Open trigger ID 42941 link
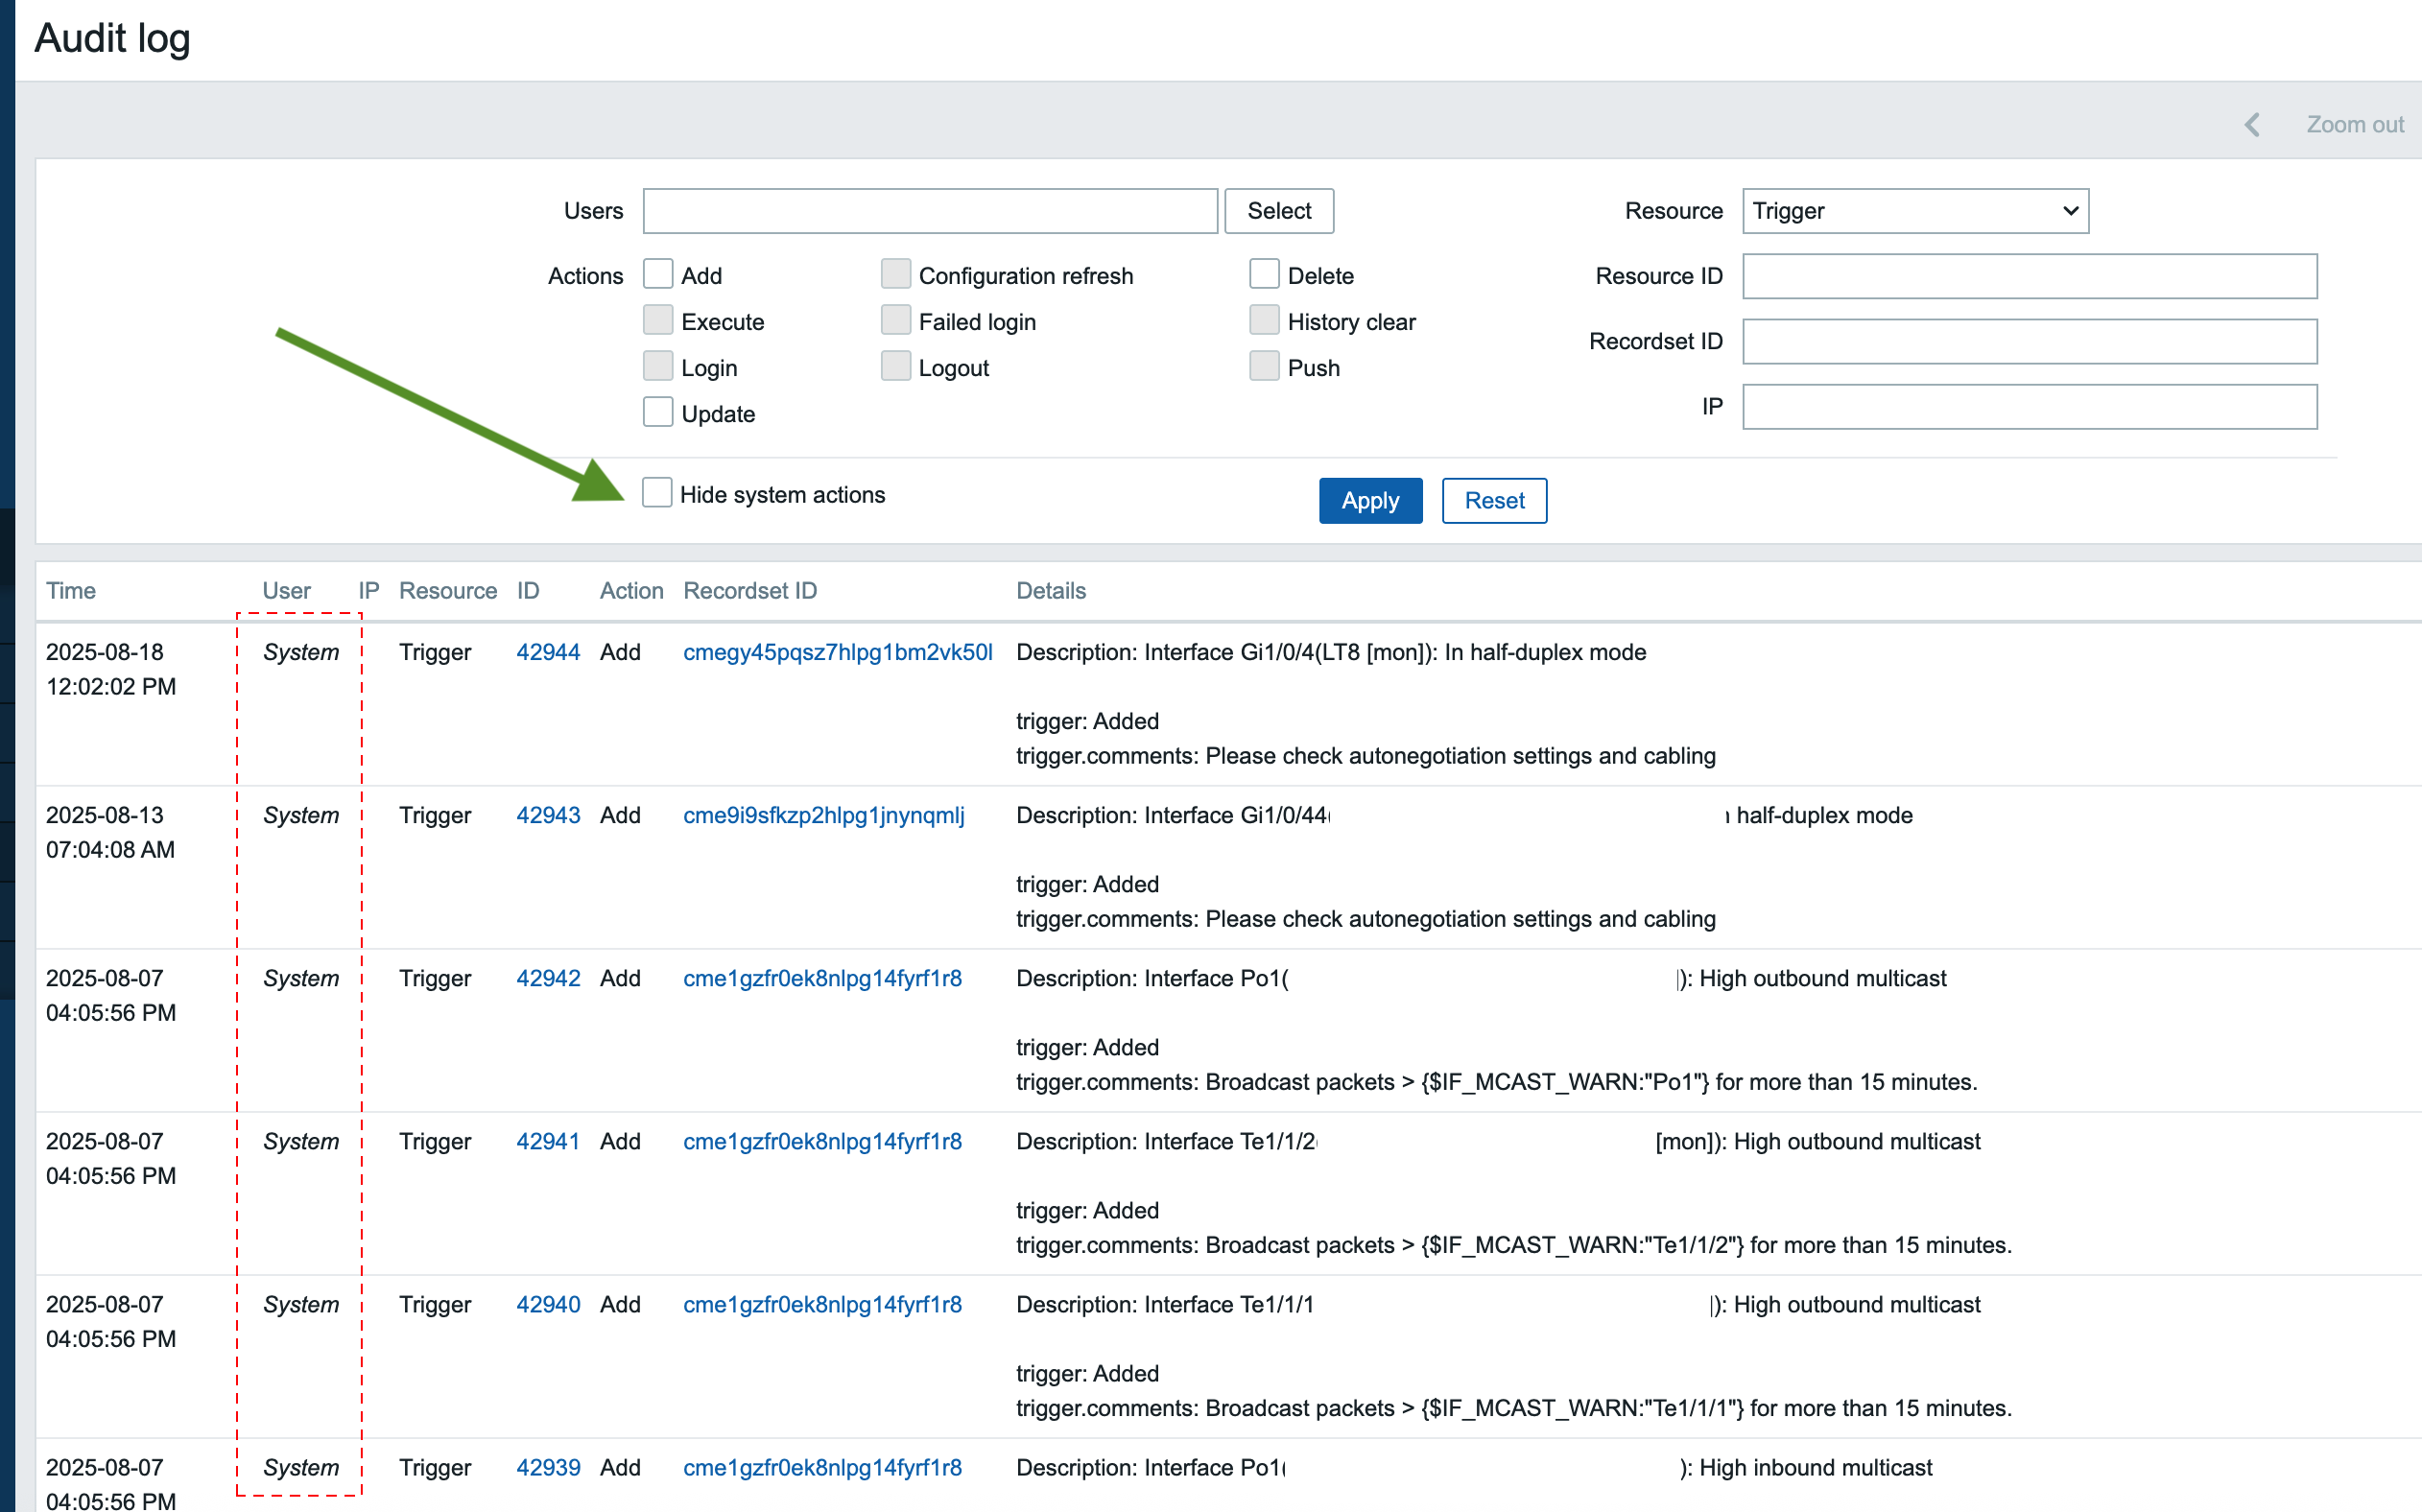The width and height of the screenshot is (2422, 1512). 548,1141
